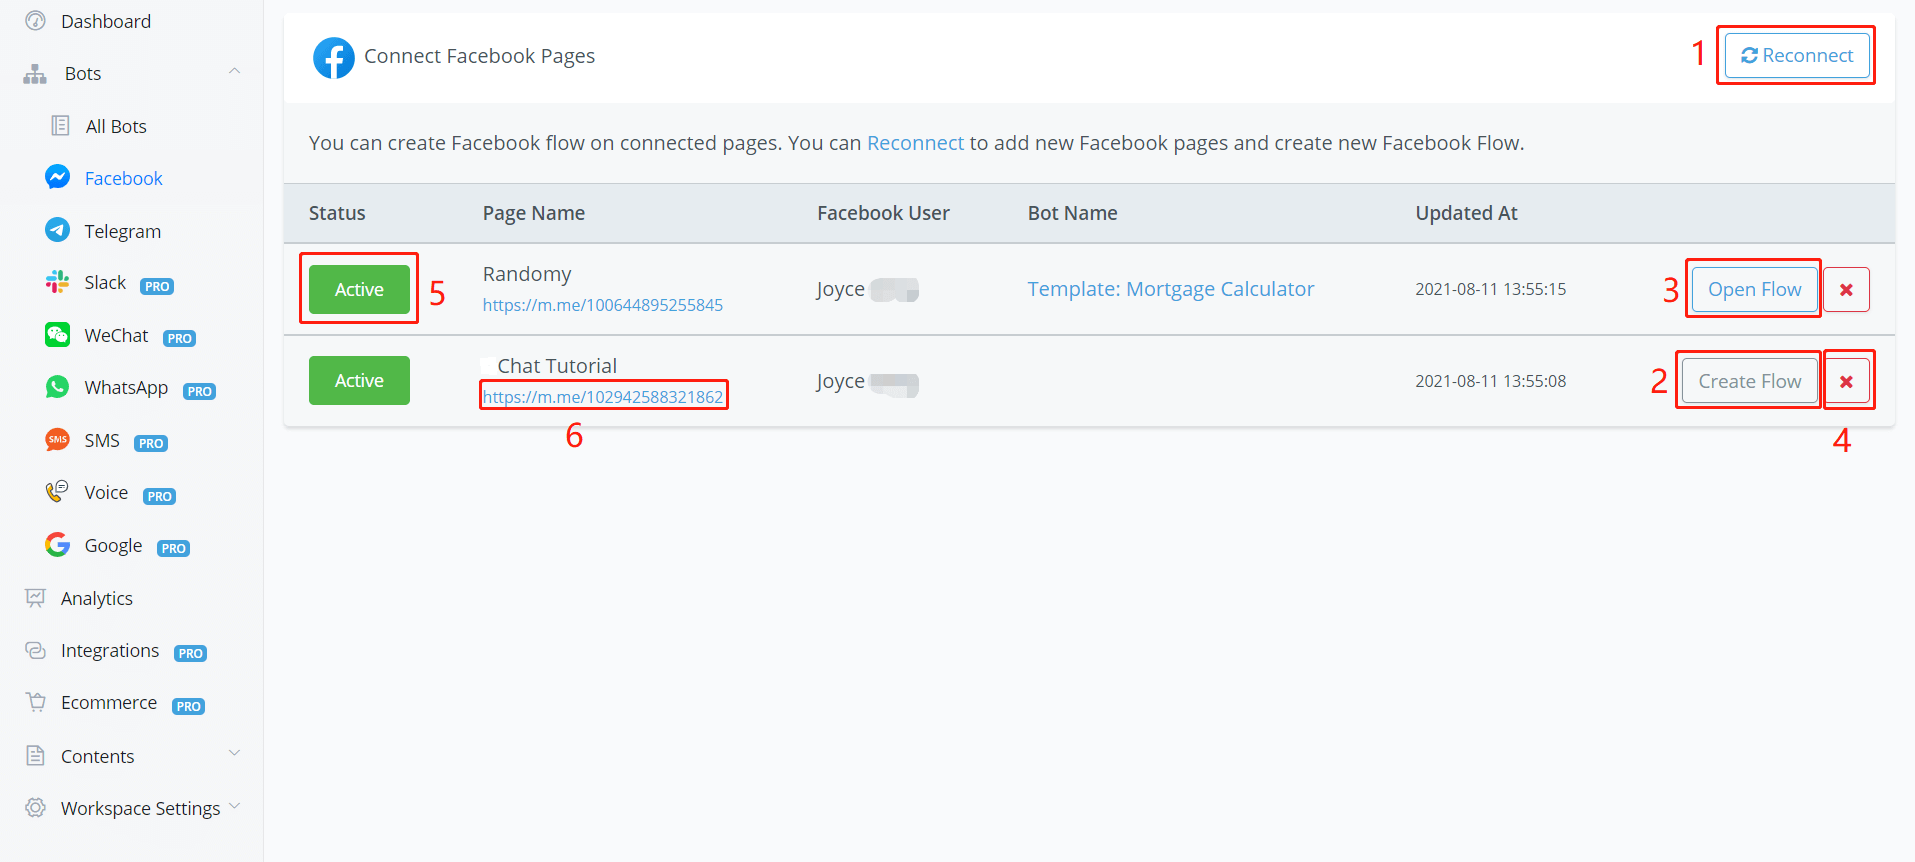
Task: Open Randomy m.me link
Action: click(603, 305)
